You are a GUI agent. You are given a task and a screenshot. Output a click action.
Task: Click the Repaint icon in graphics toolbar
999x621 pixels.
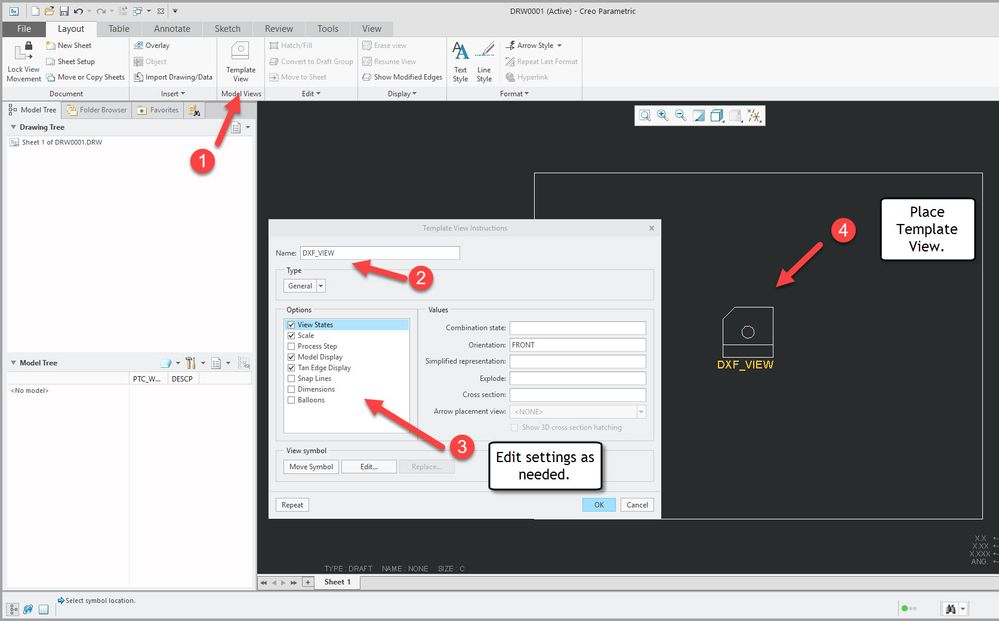699,115
